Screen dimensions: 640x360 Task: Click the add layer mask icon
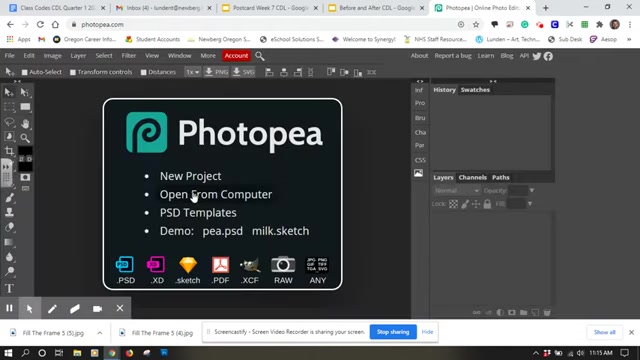pos(512,313)
